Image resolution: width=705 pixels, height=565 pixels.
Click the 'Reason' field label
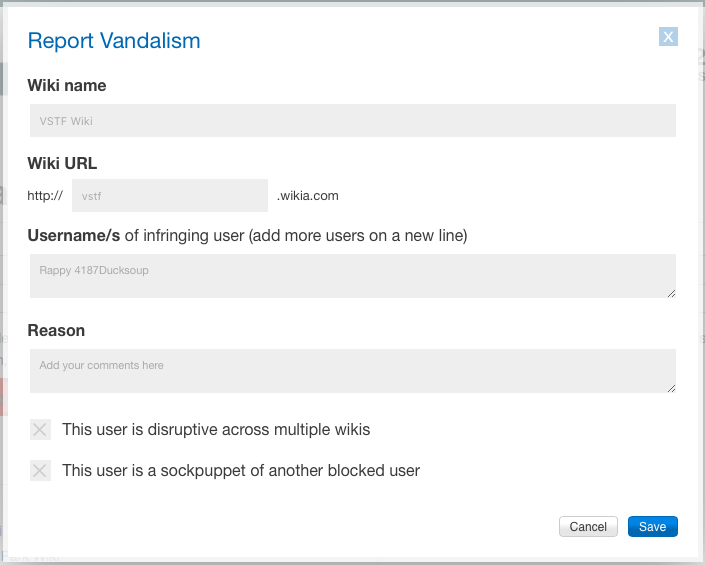[x=56, y=331]
